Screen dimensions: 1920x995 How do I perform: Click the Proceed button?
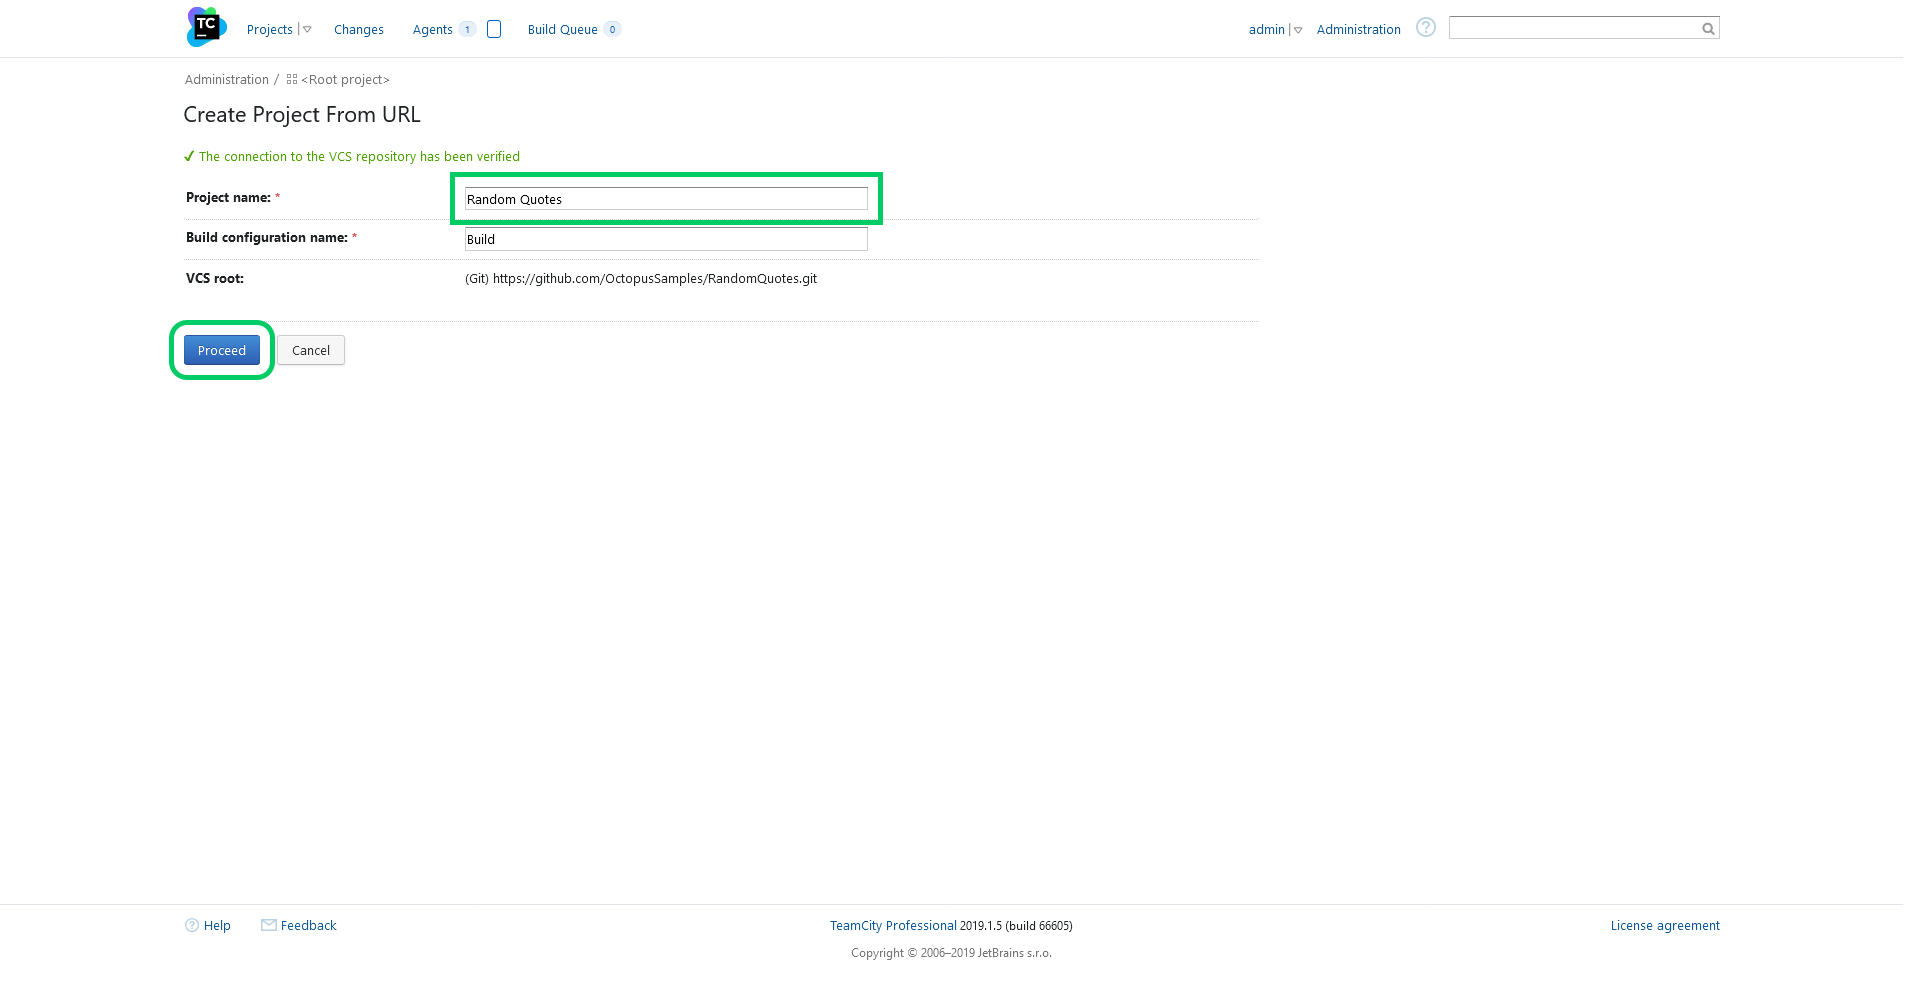click(222, 350)
